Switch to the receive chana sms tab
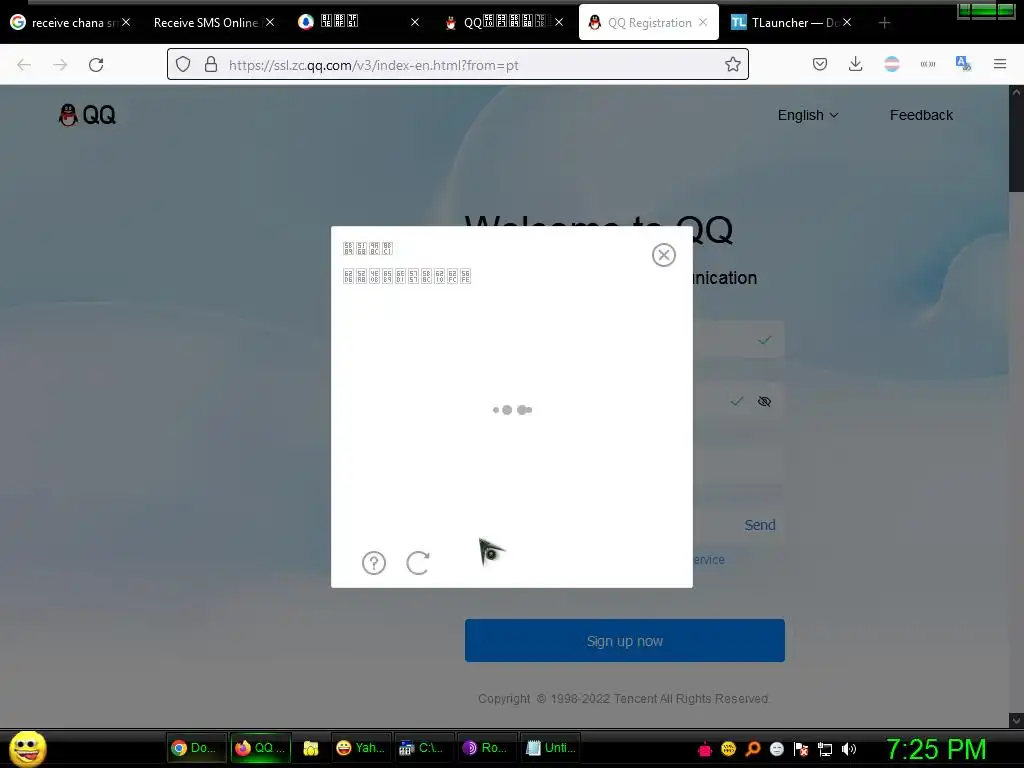The image size is (1024, 768). [69, 23]
